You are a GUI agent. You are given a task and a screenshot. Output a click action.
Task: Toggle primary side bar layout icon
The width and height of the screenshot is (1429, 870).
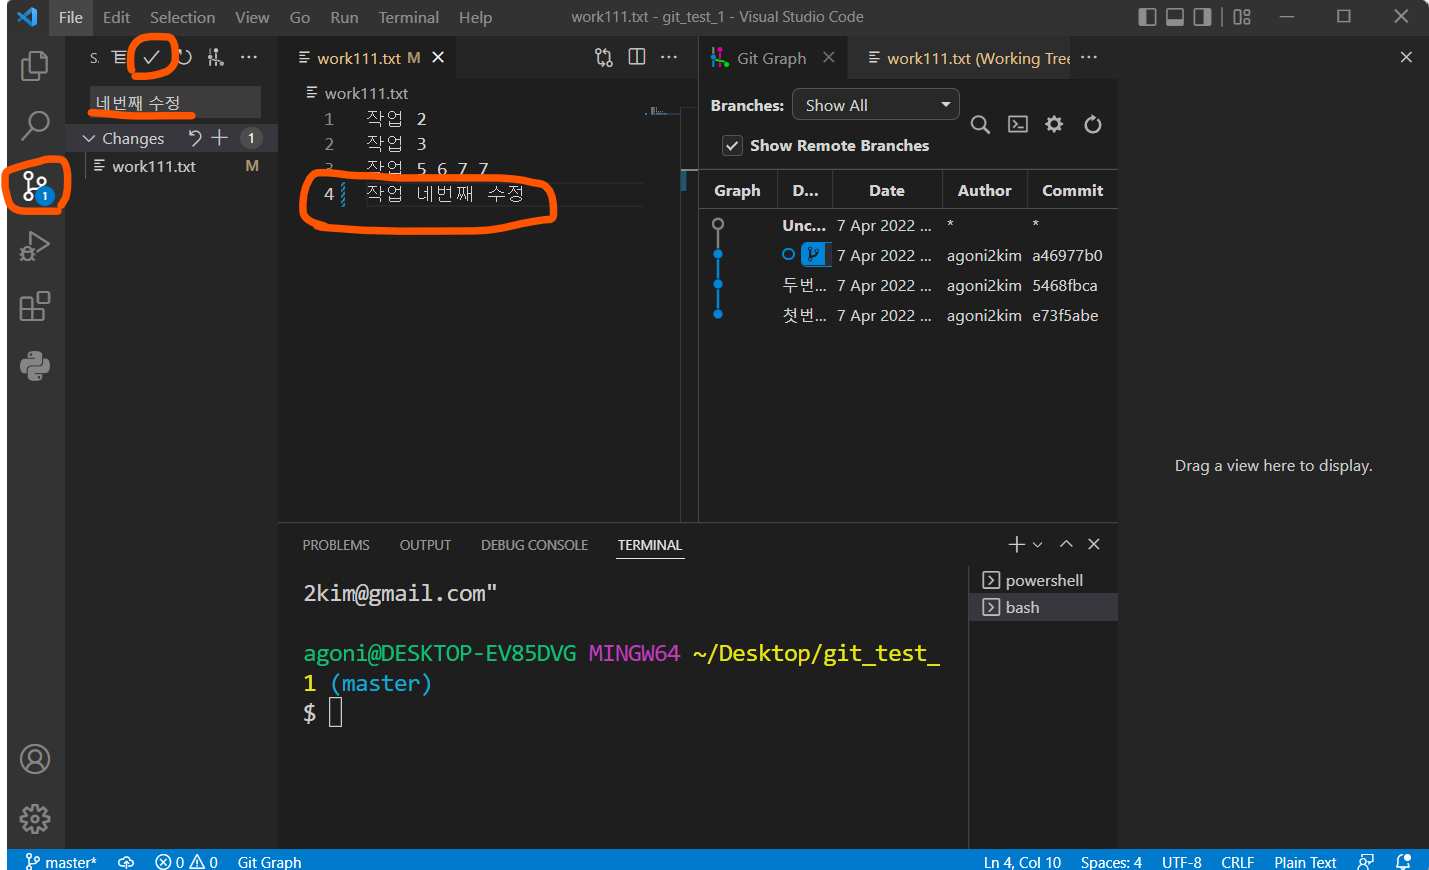coord(1148,17)
